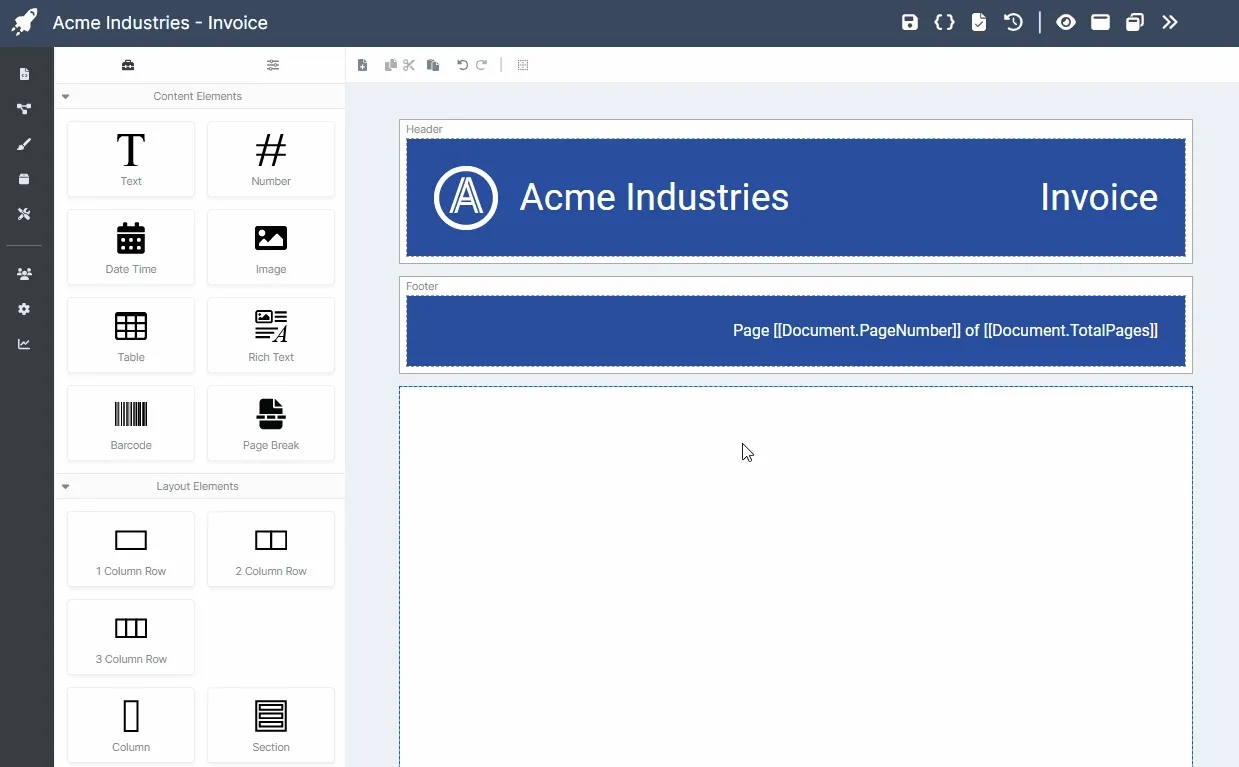Open version history with the clock icon
The image size is (1239, 767).
click(1013, 22)
